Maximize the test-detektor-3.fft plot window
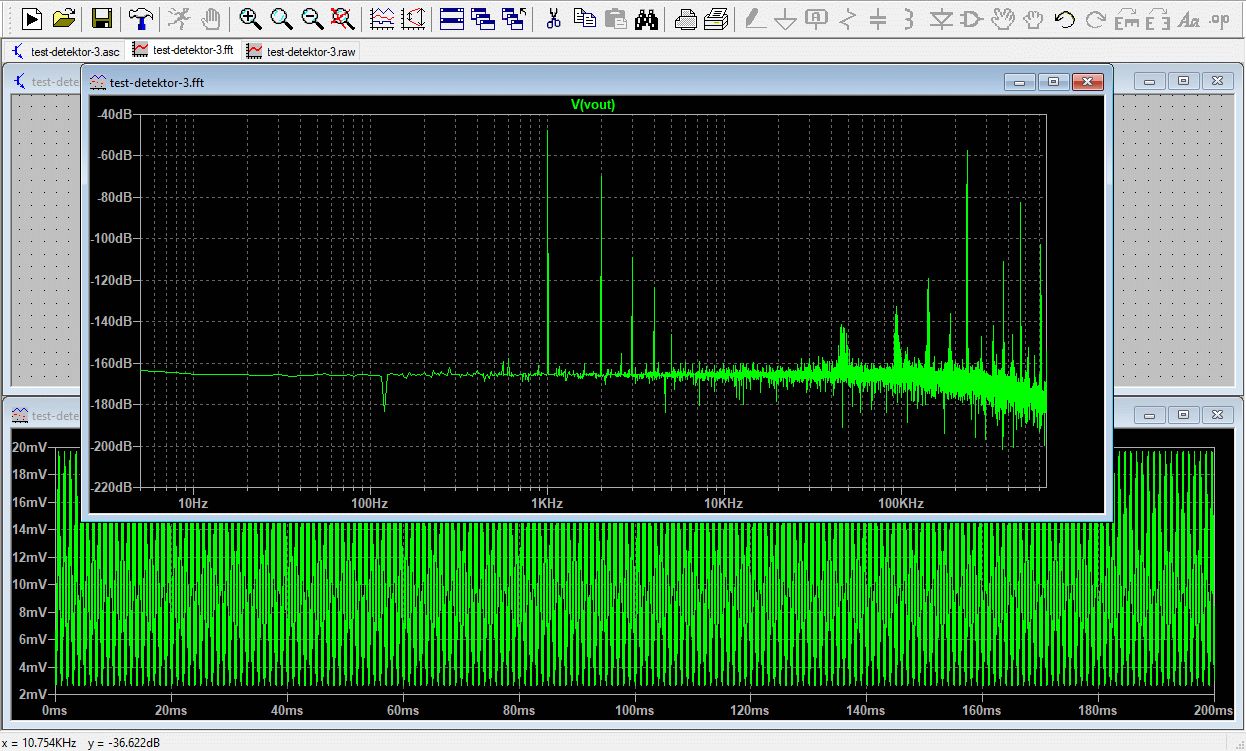 click(1053, 82)
